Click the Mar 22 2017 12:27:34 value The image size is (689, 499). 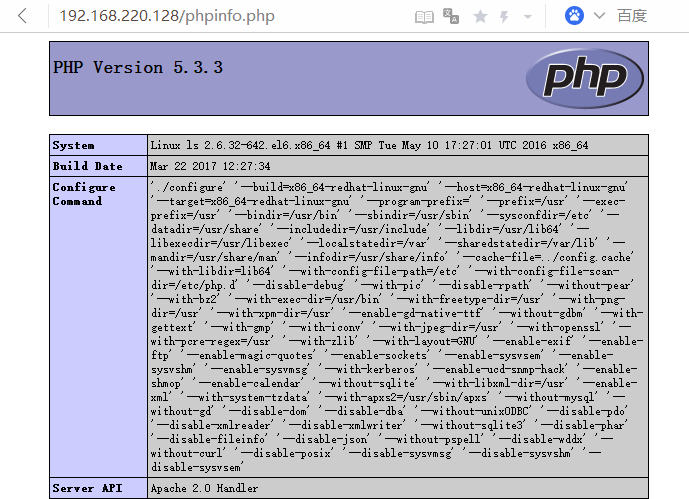pos(210,166)
